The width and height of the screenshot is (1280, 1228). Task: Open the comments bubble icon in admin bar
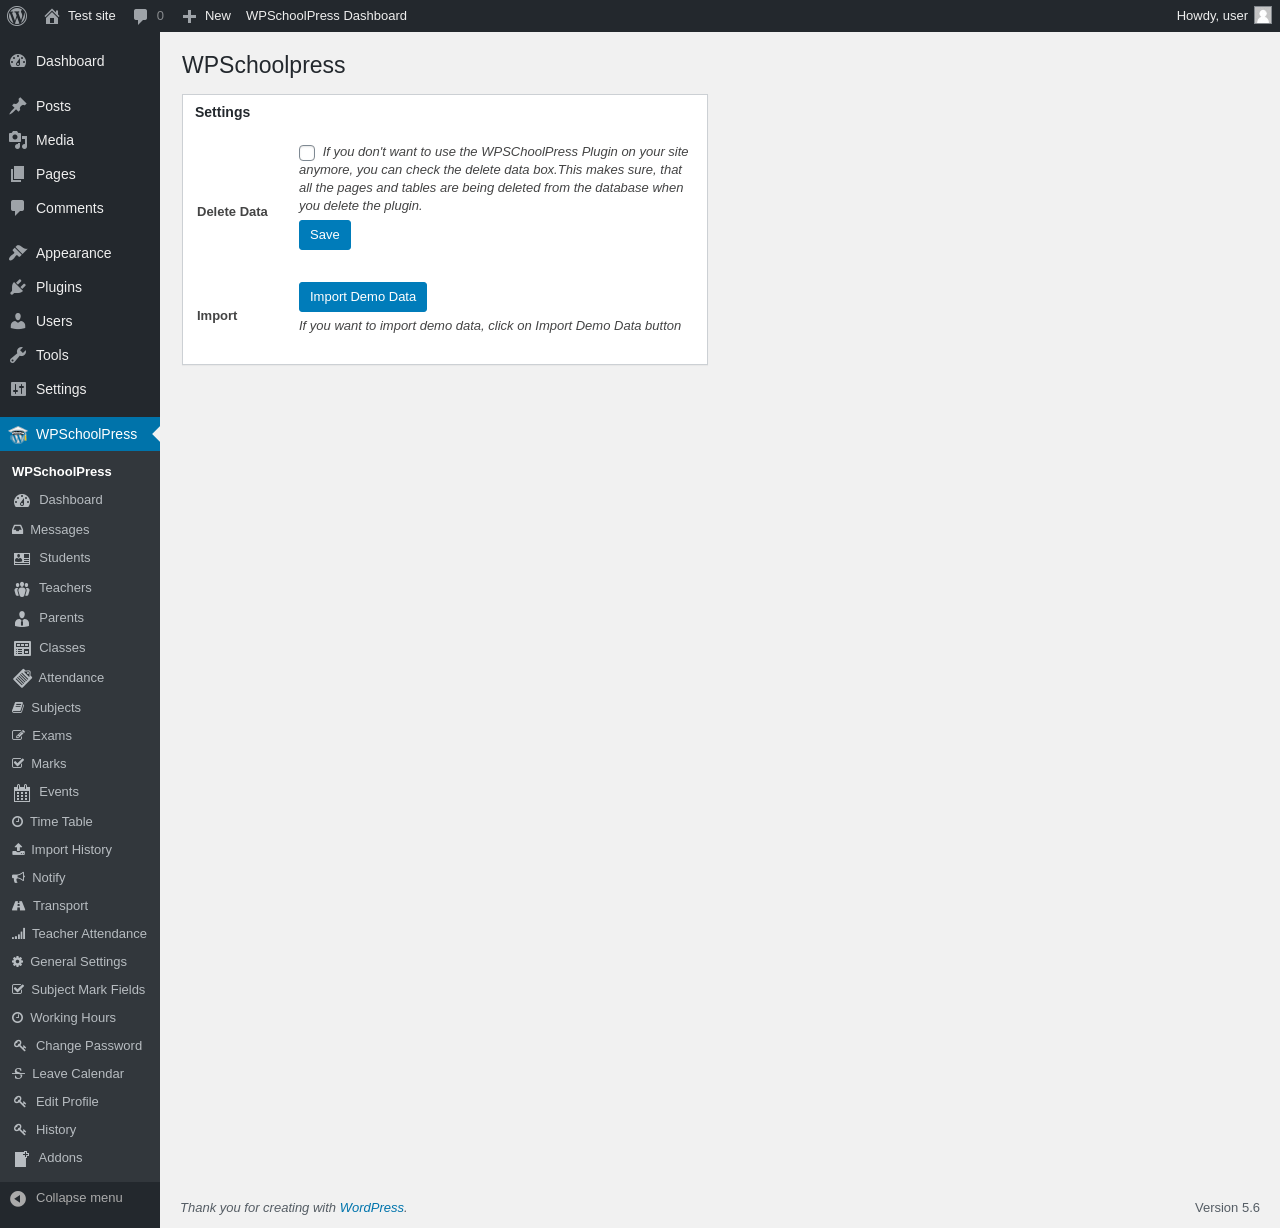tap(141, 16)
